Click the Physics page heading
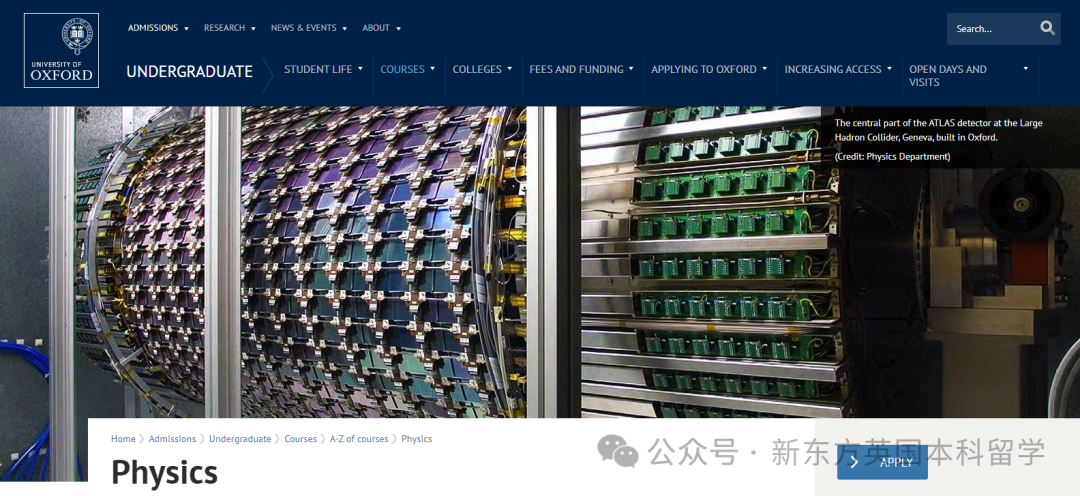 click(x=165, y=473)
